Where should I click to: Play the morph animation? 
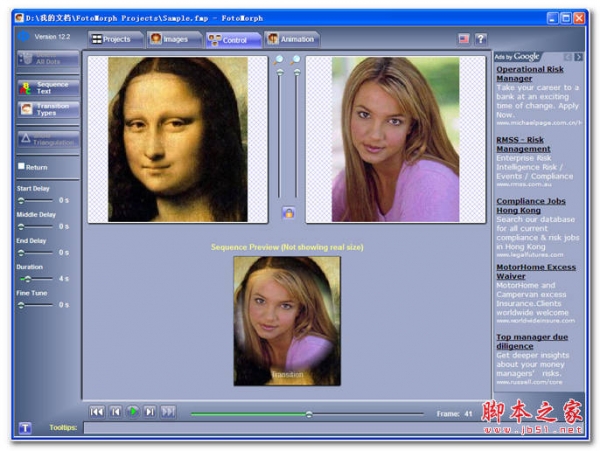[133, 412]
